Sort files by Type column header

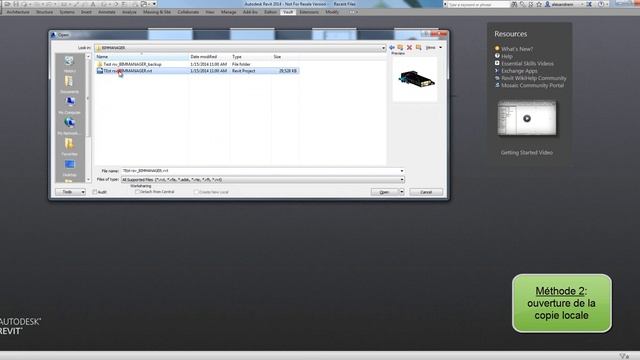pos(251,57)
